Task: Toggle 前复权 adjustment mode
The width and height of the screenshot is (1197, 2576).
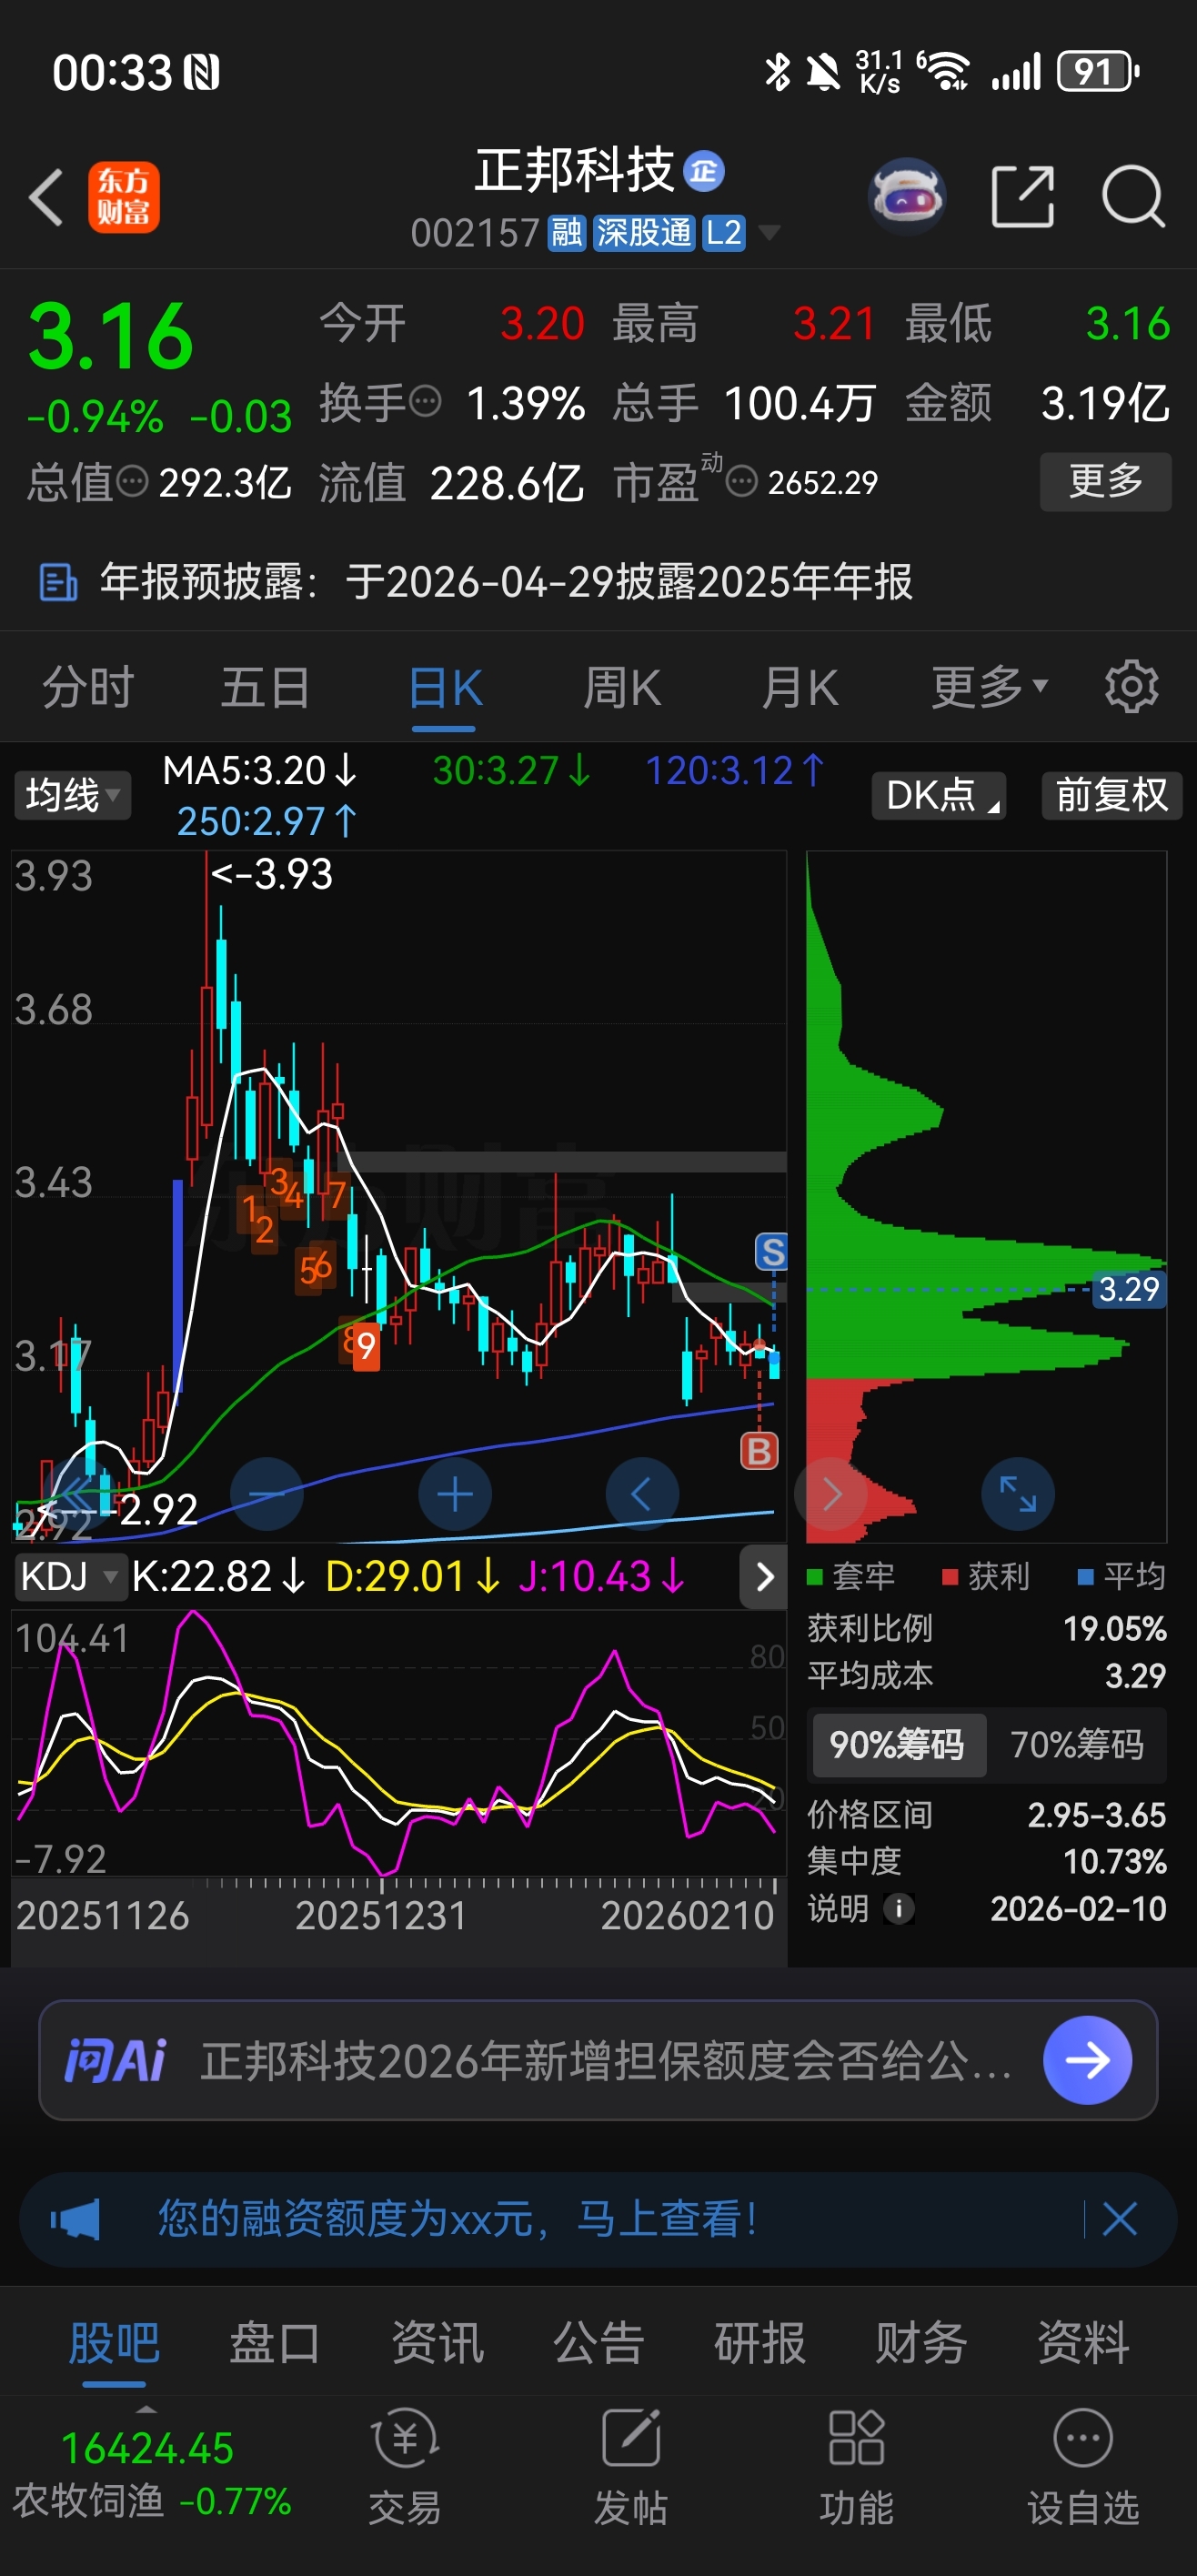Action: (1111, 795)
